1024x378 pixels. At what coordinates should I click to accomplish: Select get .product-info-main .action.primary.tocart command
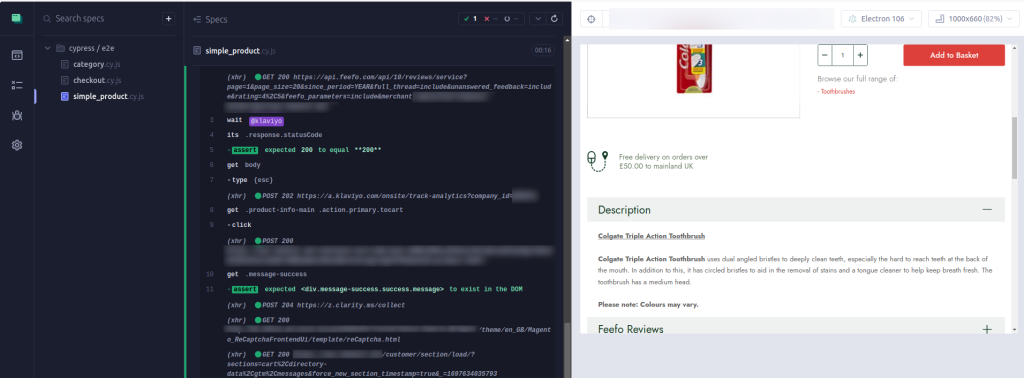tap(377, 210)
